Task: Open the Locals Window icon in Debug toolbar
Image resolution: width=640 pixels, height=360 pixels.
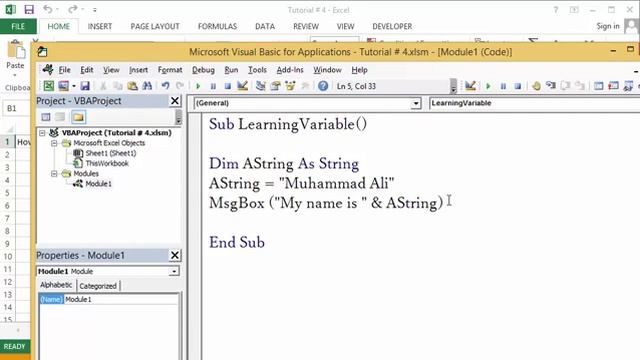Action: 598,86
